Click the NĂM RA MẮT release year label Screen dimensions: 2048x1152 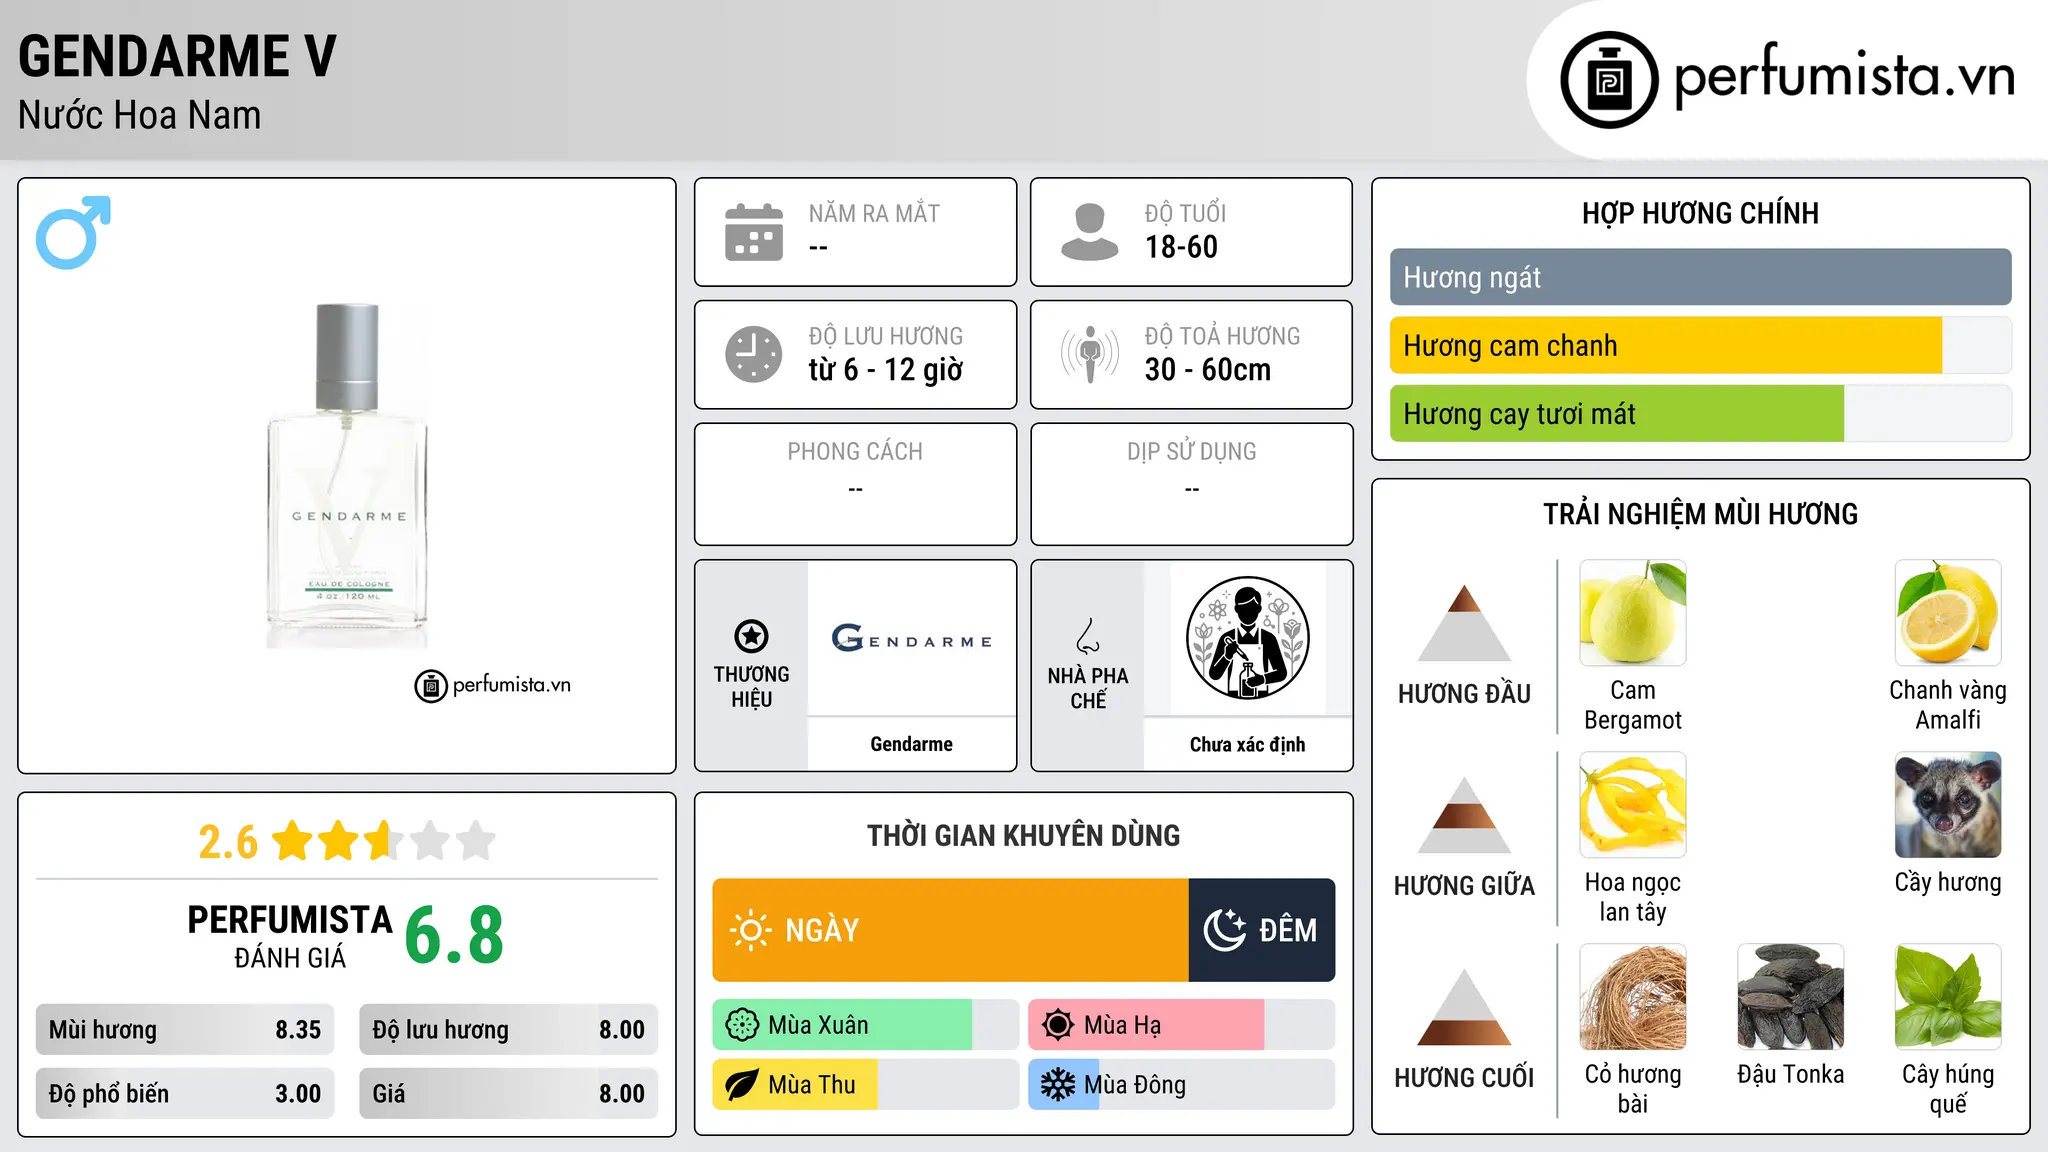[x=874, y=213]
